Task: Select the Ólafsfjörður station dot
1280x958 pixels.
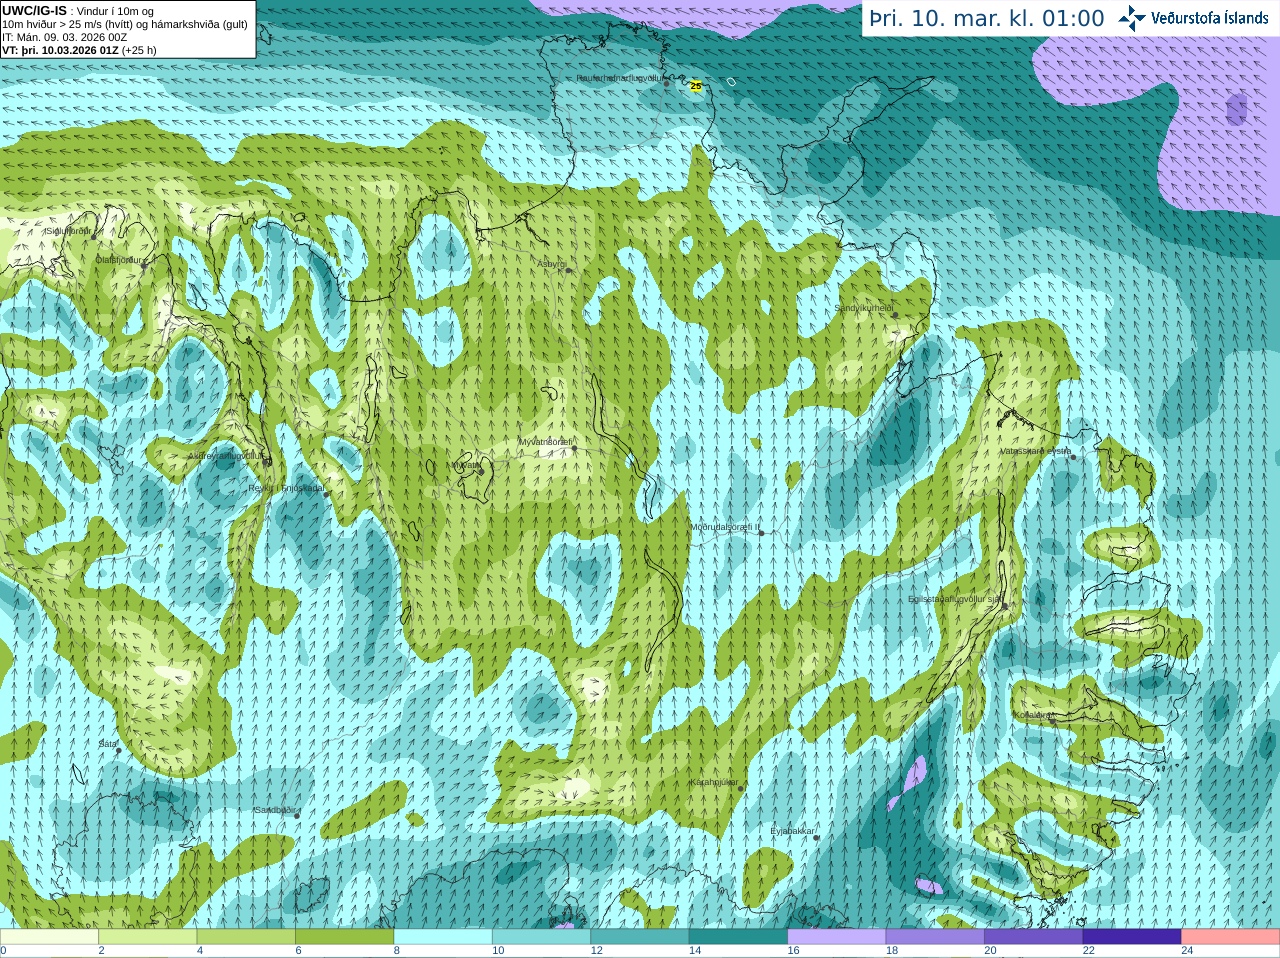Action: [x=144, y=265]
